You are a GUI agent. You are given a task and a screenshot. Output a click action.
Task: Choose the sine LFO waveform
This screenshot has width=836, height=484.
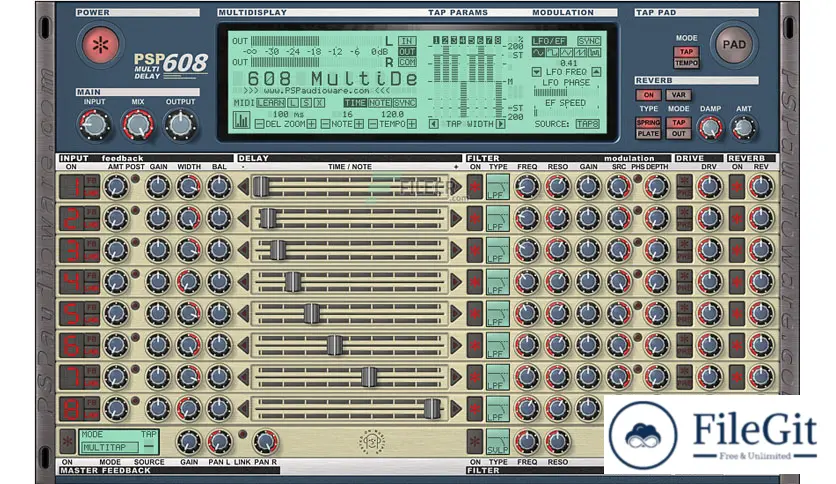(x=538, y=53)
